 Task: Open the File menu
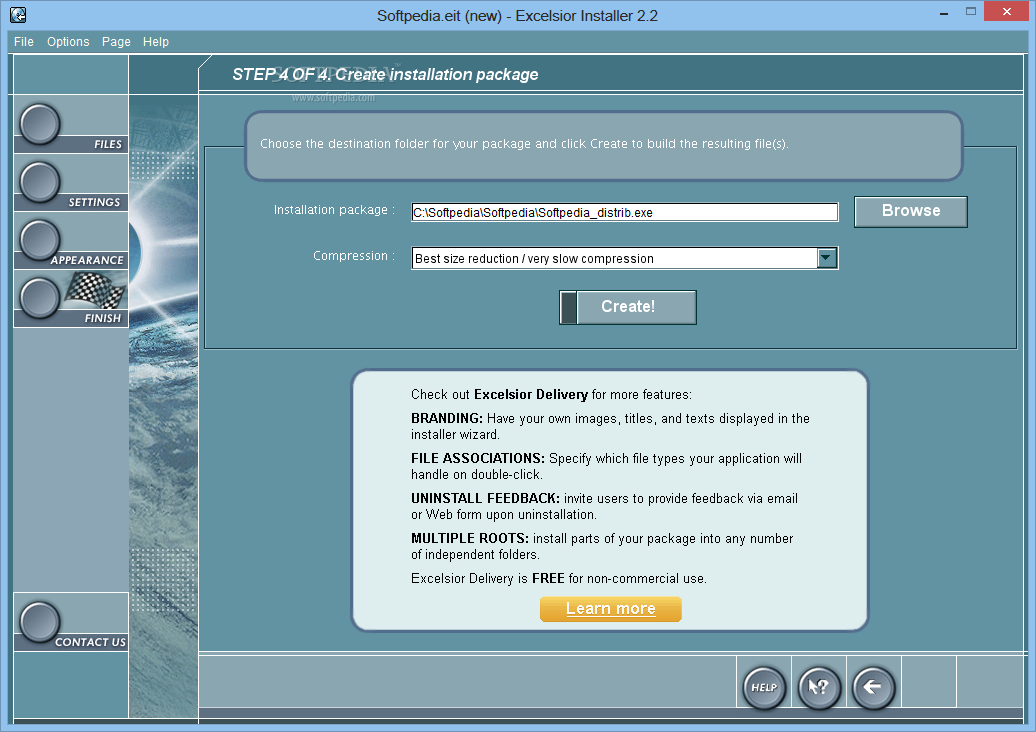click(x=24, y=42)
